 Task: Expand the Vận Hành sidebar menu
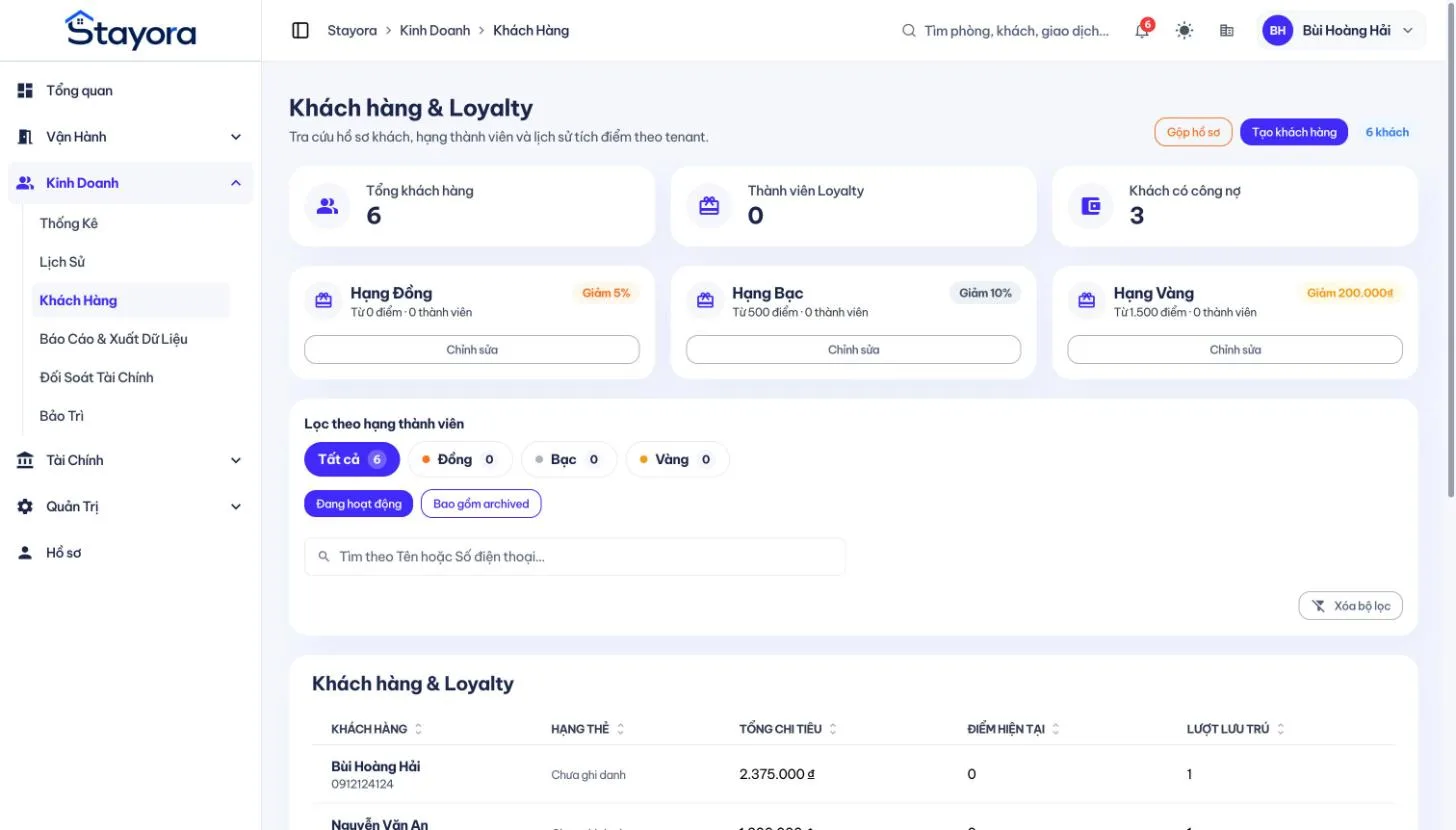point(130,137)
